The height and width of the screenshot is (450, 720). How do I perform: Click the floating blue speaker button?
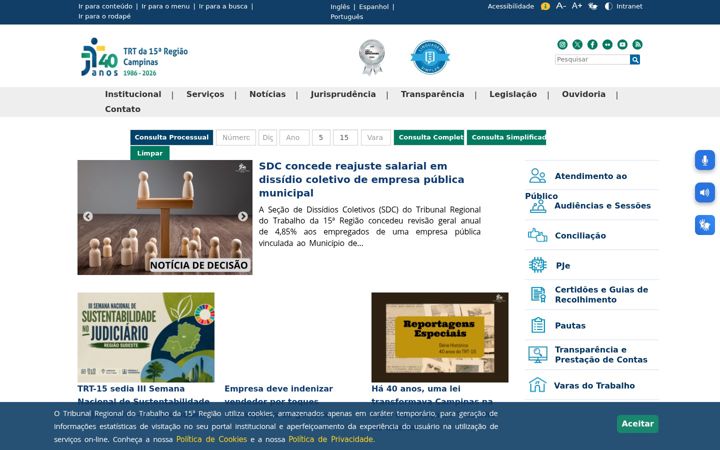click(x=704, y=192)
